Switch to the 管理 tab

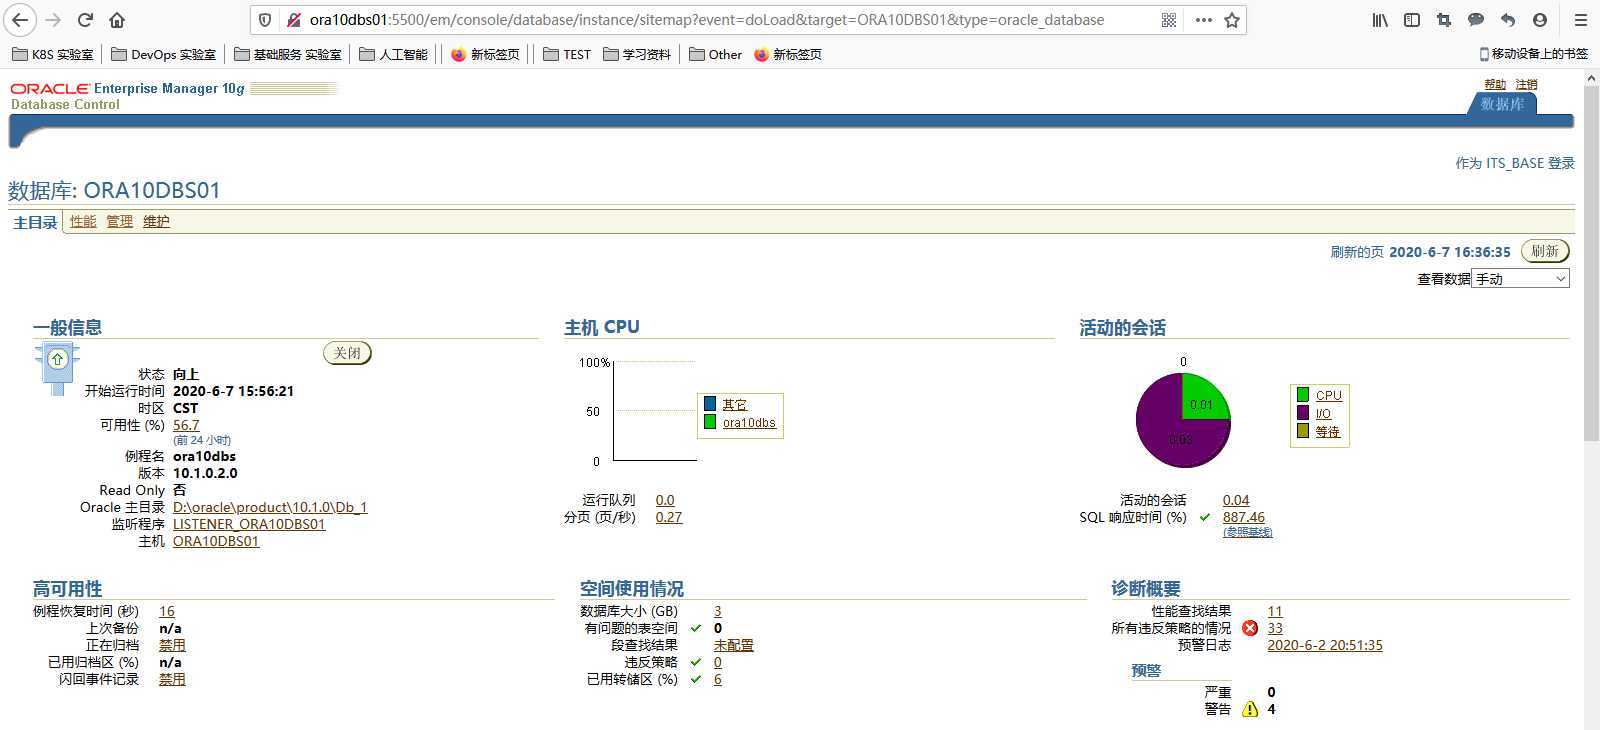[x=120, y=221]
